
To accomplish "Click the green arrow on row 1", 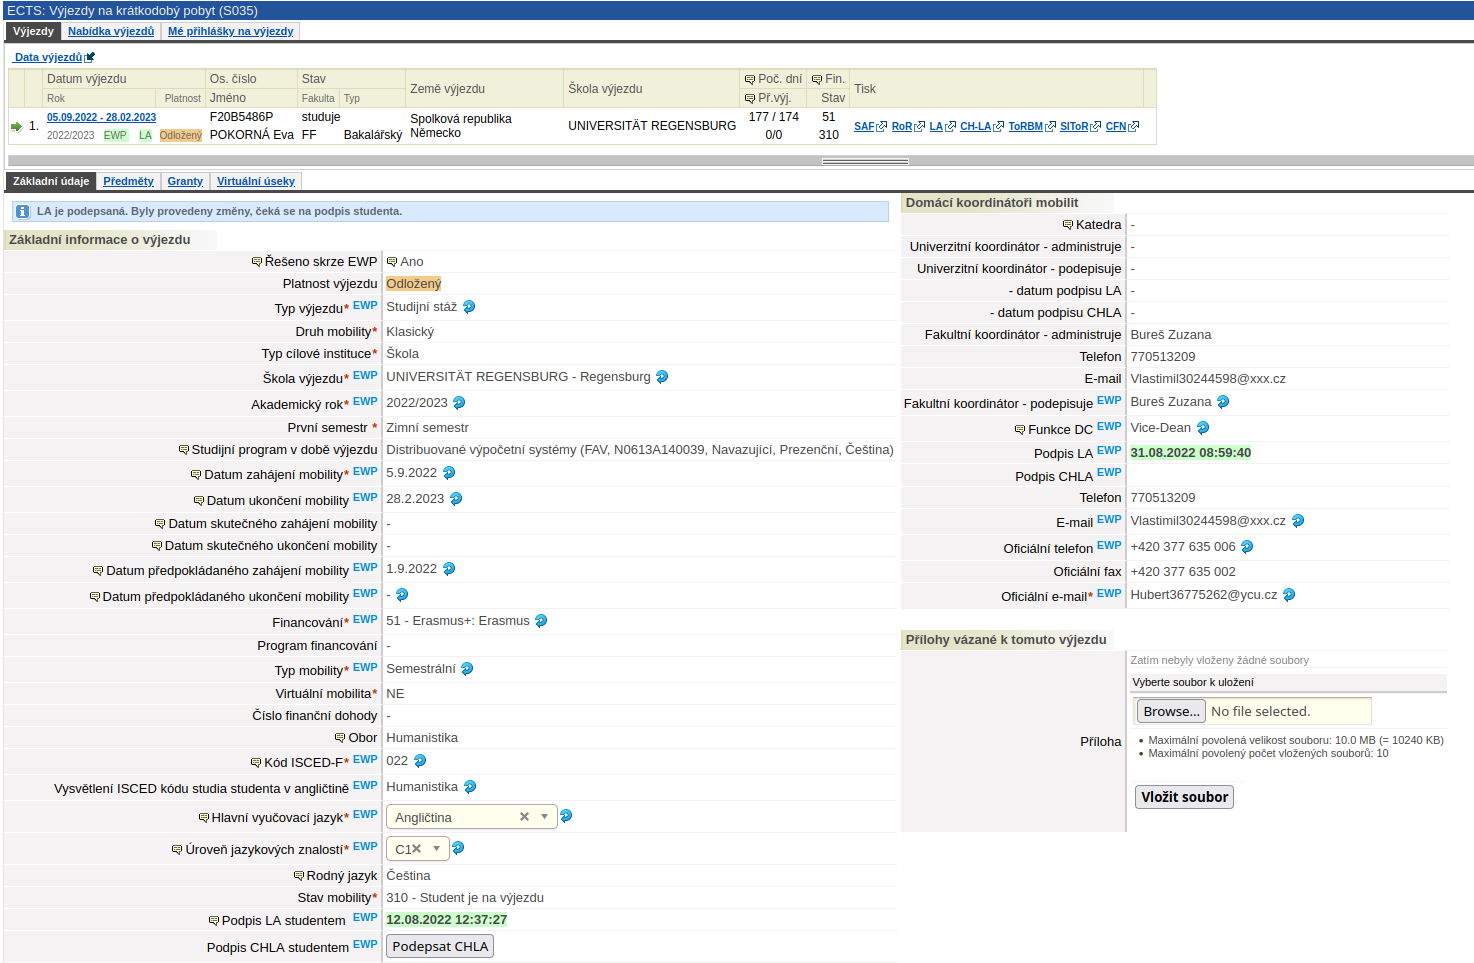I will (16, 126).
